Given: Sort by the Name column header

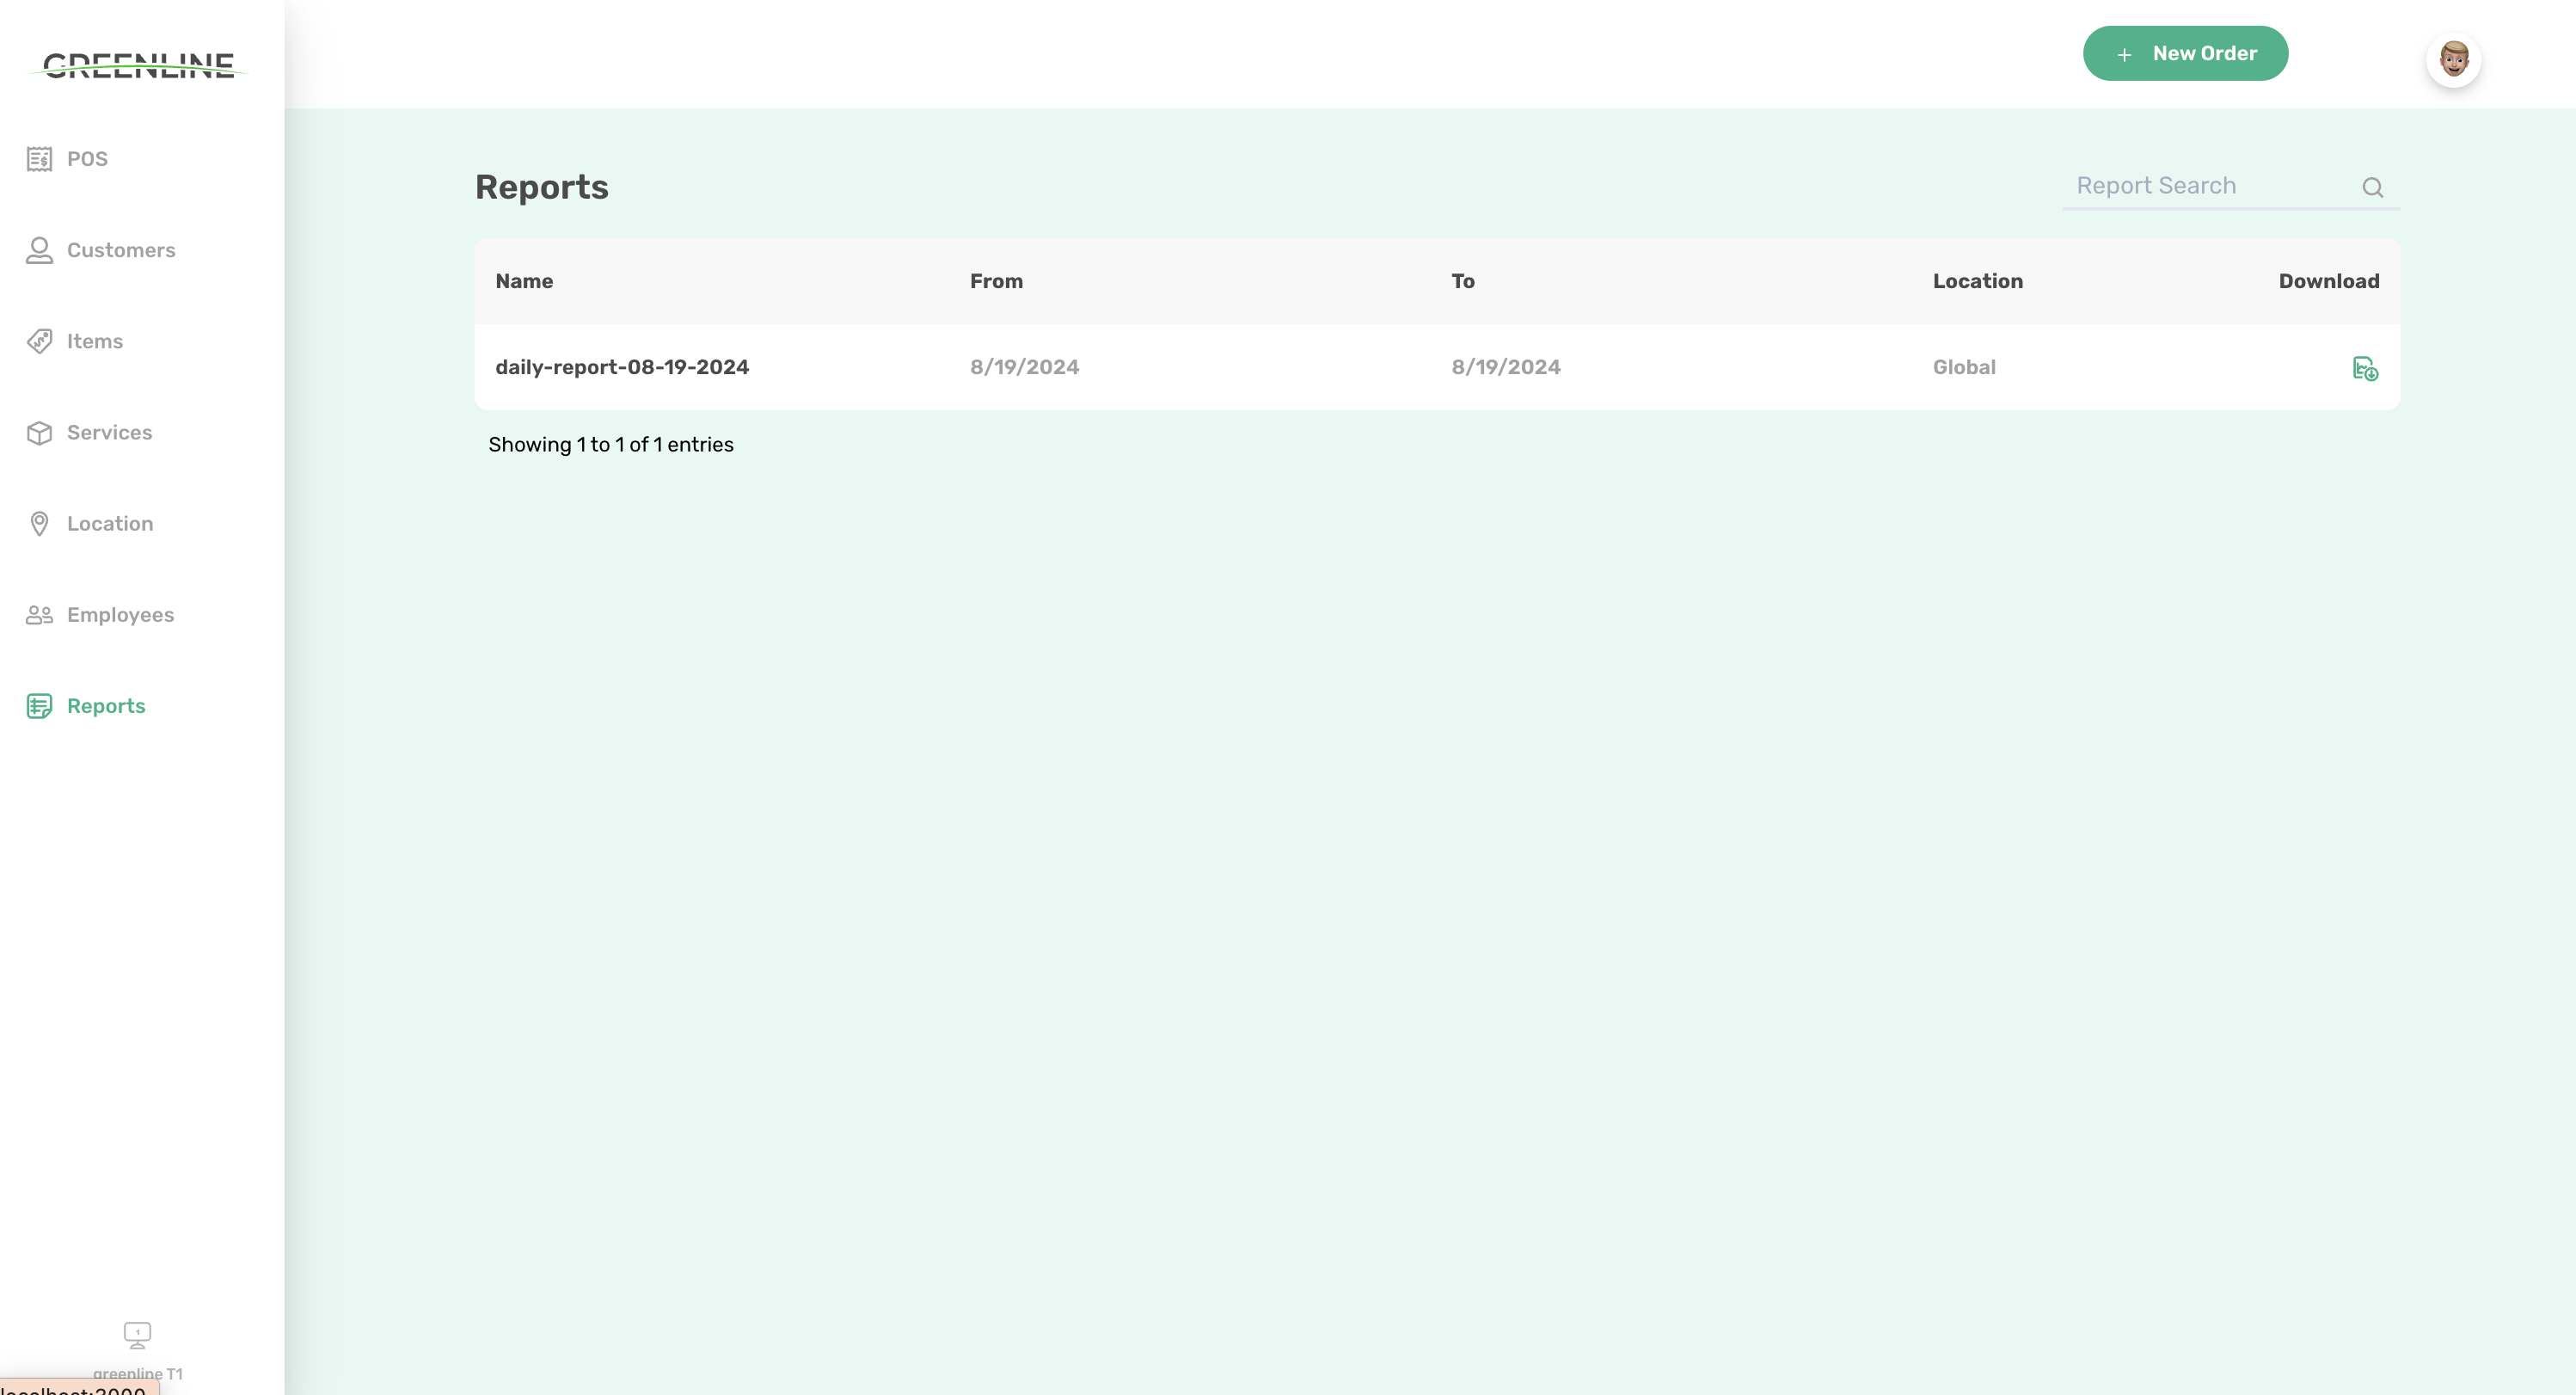Looking at the screenshot, I should click(x=523, y=281).
